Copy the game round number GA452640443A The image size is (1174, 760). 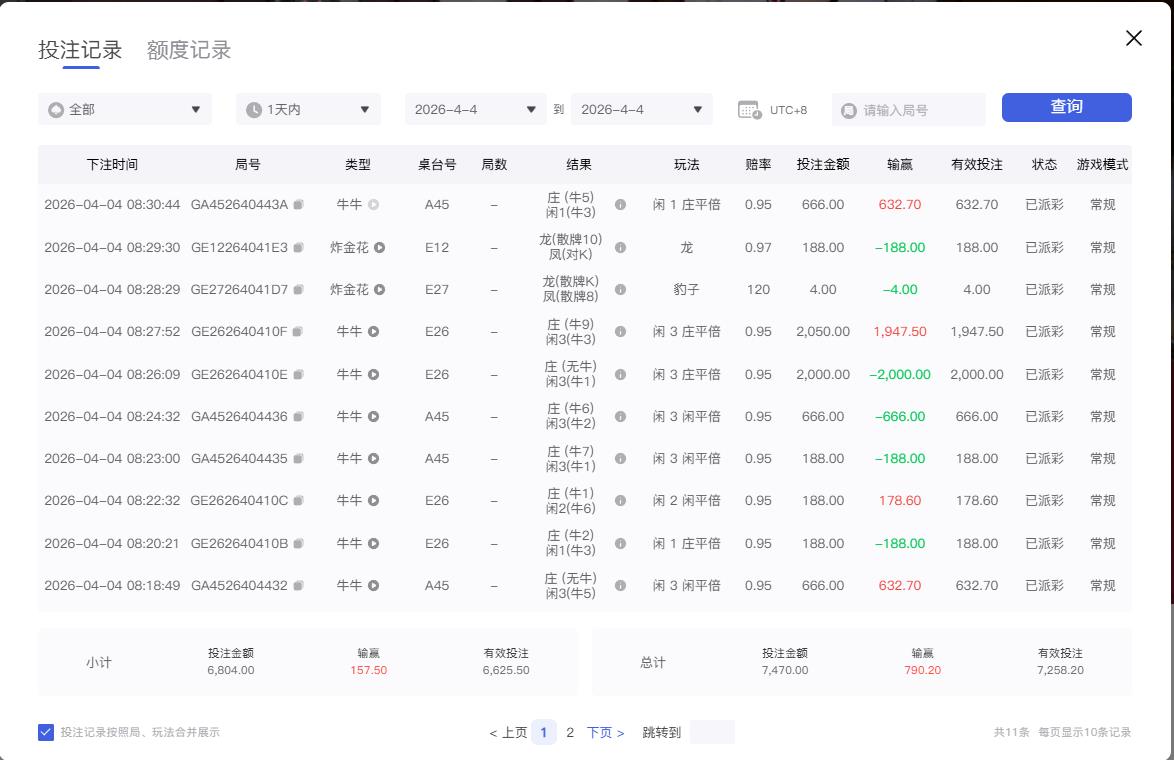[297, 204]
